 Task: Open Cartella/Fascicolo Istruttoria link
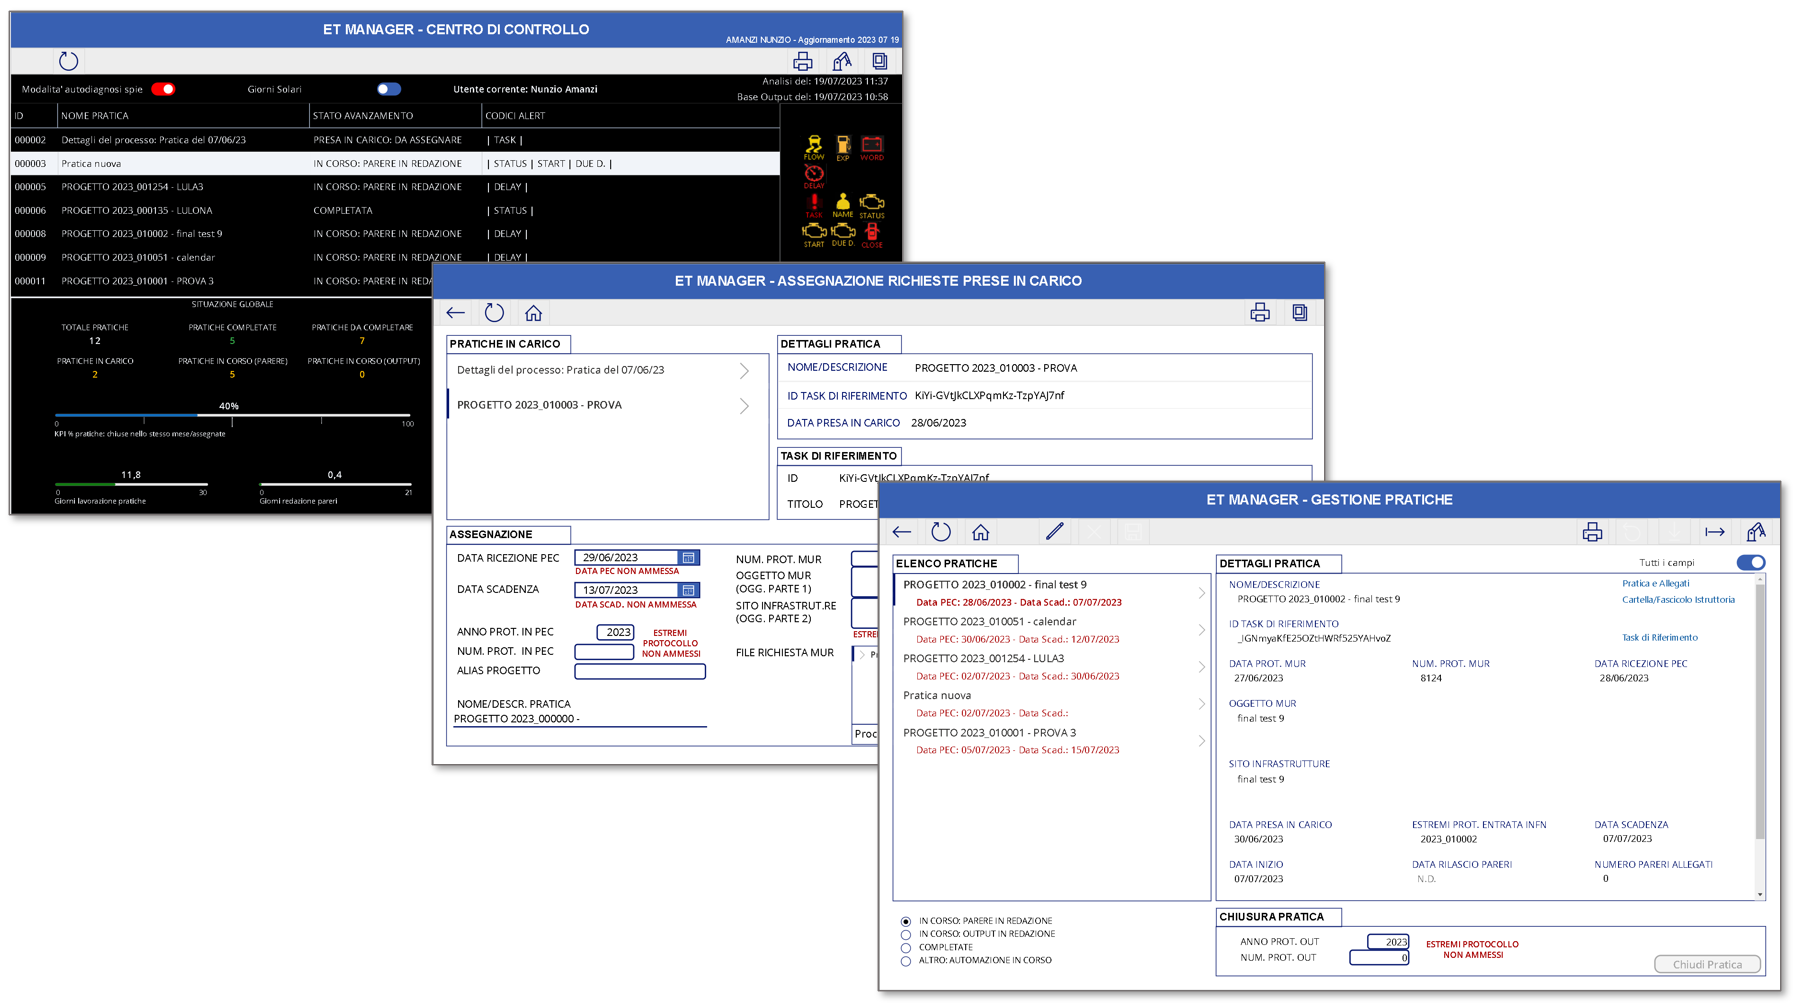point(1678,600)
